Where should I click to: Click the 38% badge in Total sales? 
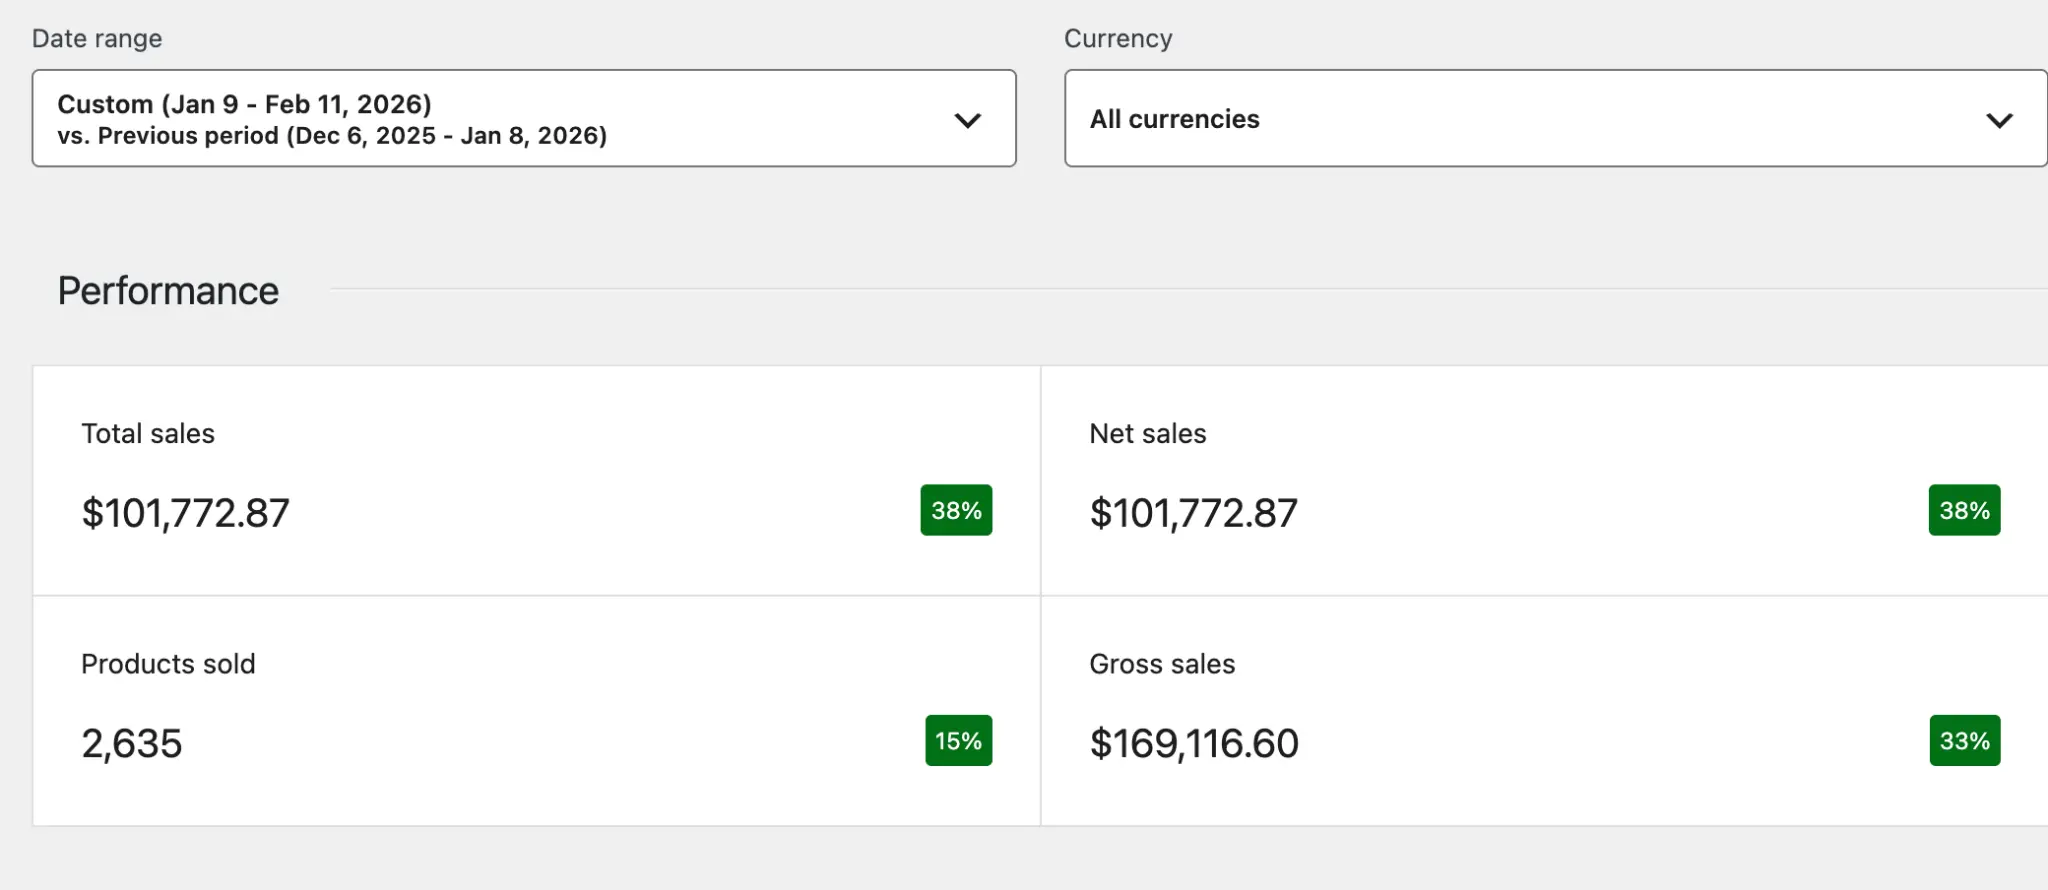pos(956,510)
